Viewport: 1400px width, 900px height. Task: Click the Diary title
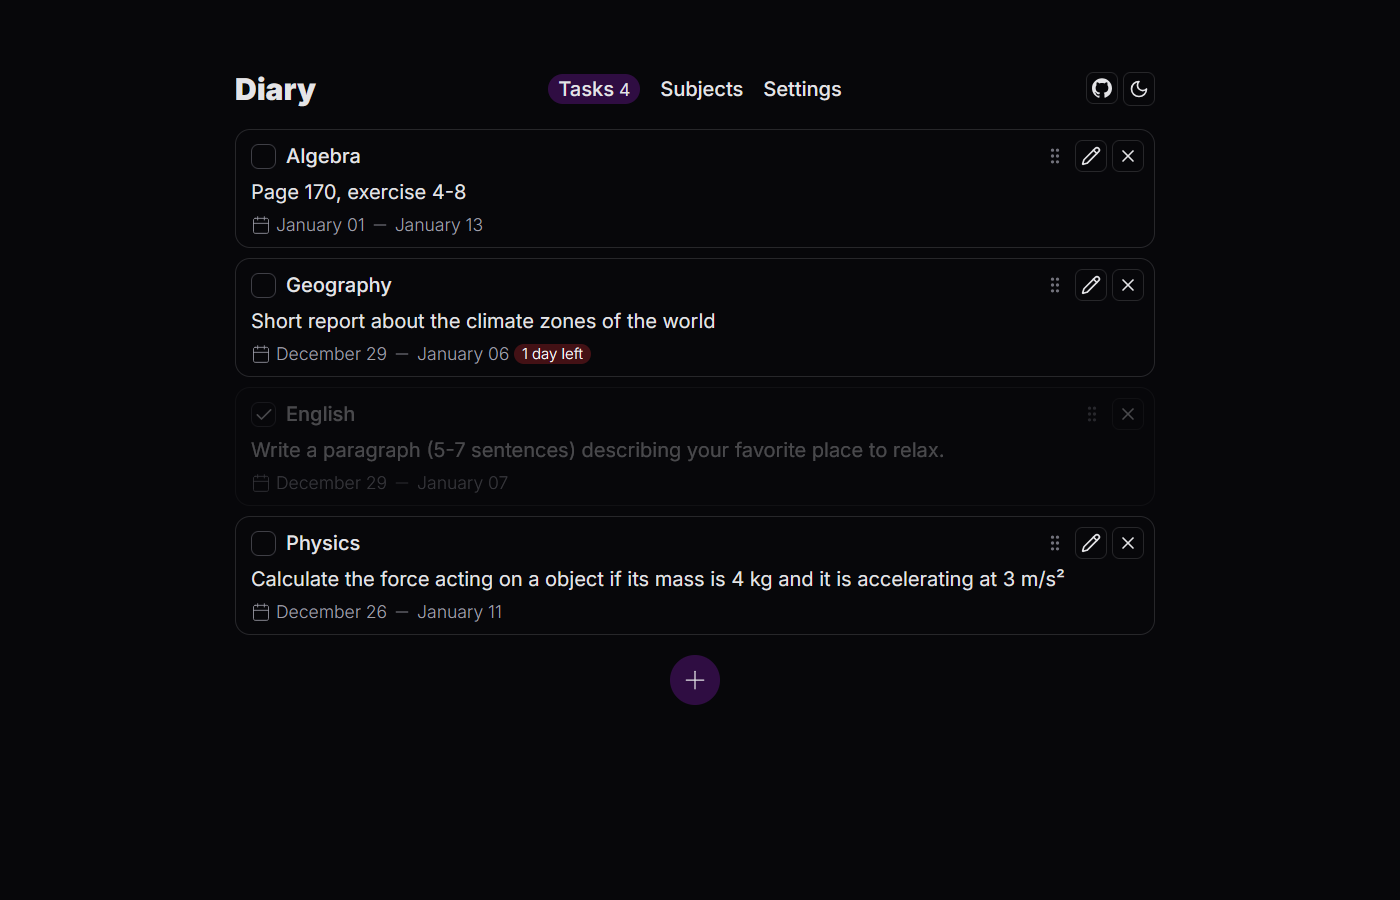274,89
